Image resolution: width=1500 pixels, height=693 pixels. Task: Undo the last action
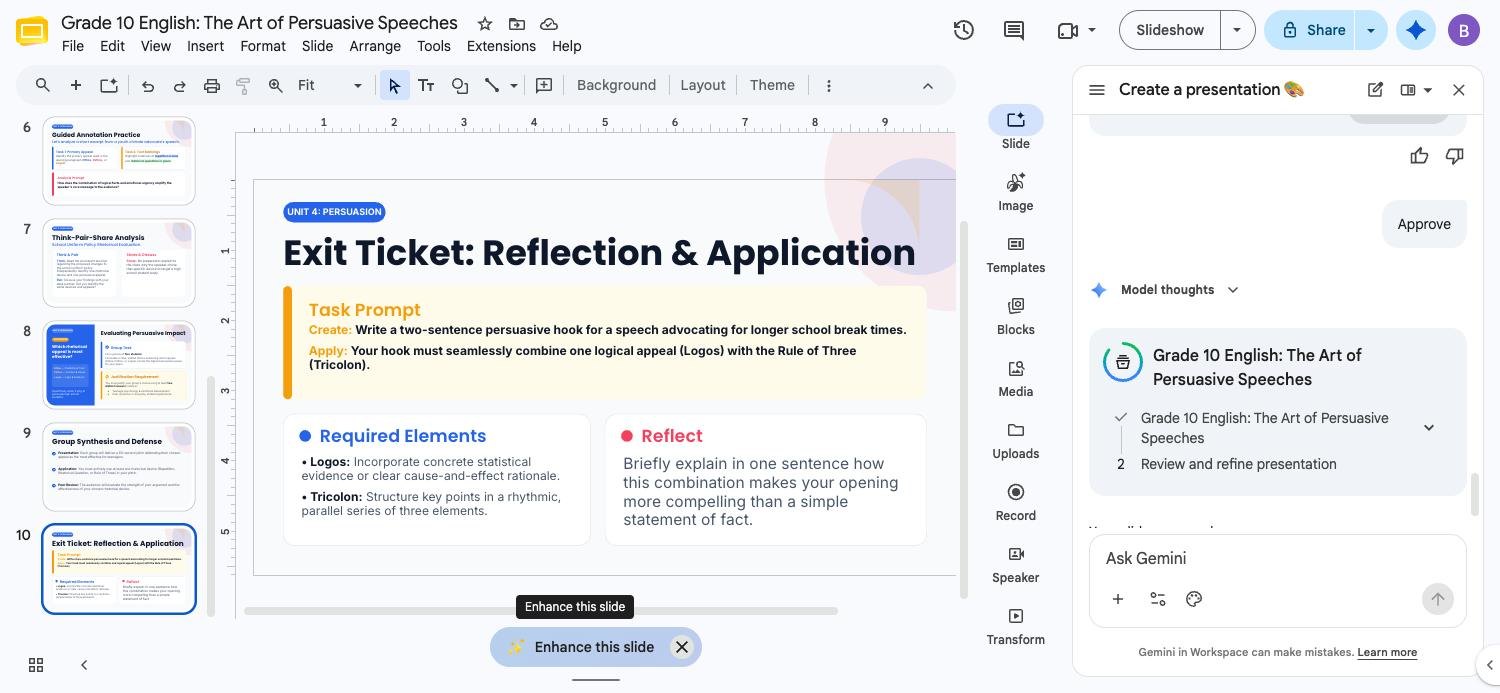coord(147,85)
